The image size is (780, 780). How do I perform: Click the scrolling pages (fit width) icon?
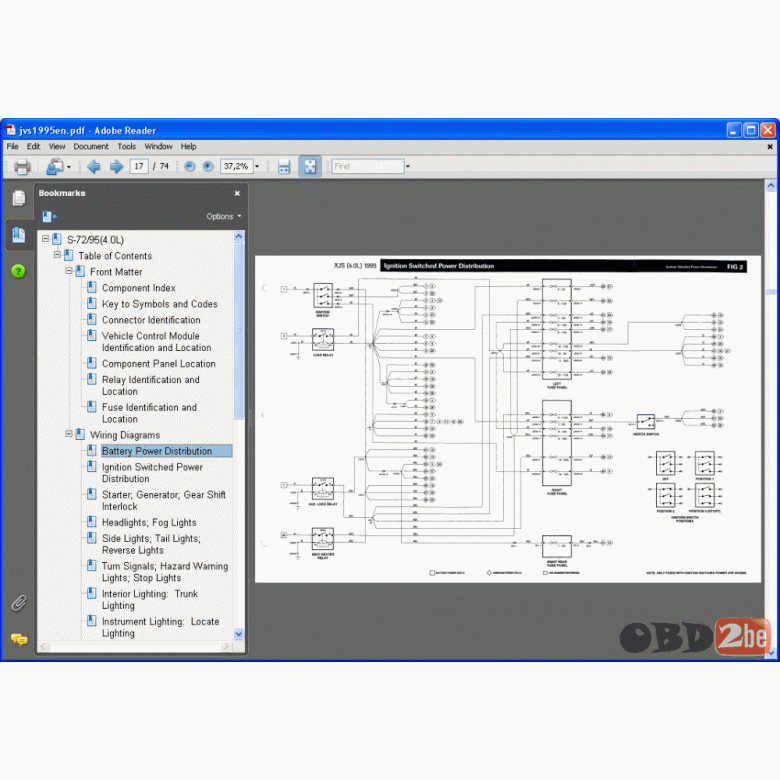click(284, 166)
